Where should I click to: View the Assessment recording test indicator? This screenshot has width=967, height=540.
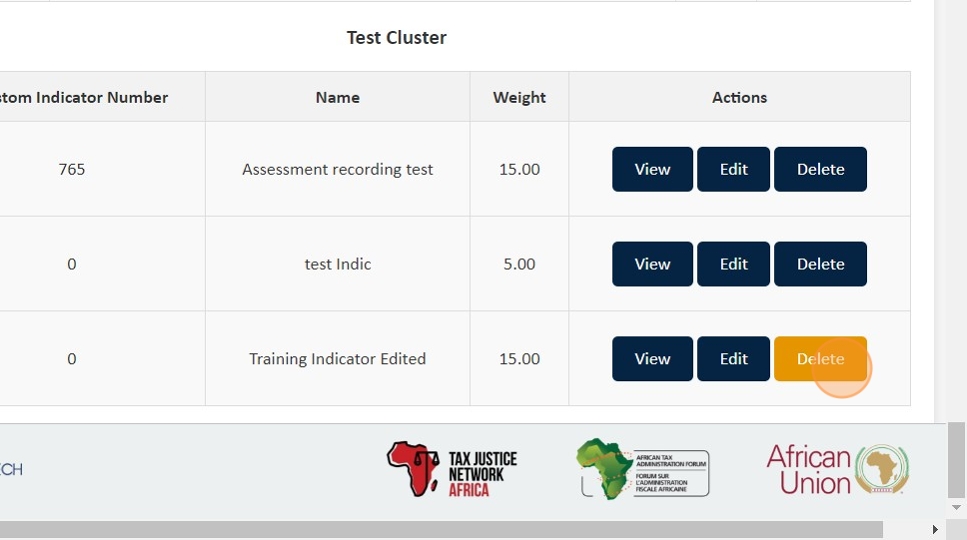pos(652,169)
